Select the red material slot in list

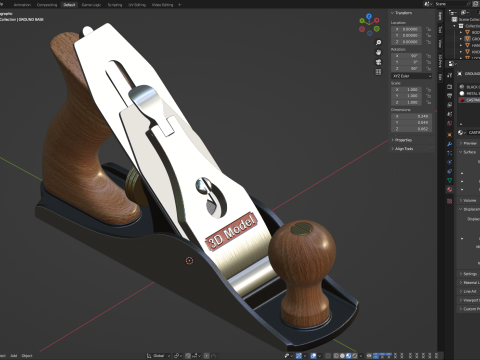469,100
